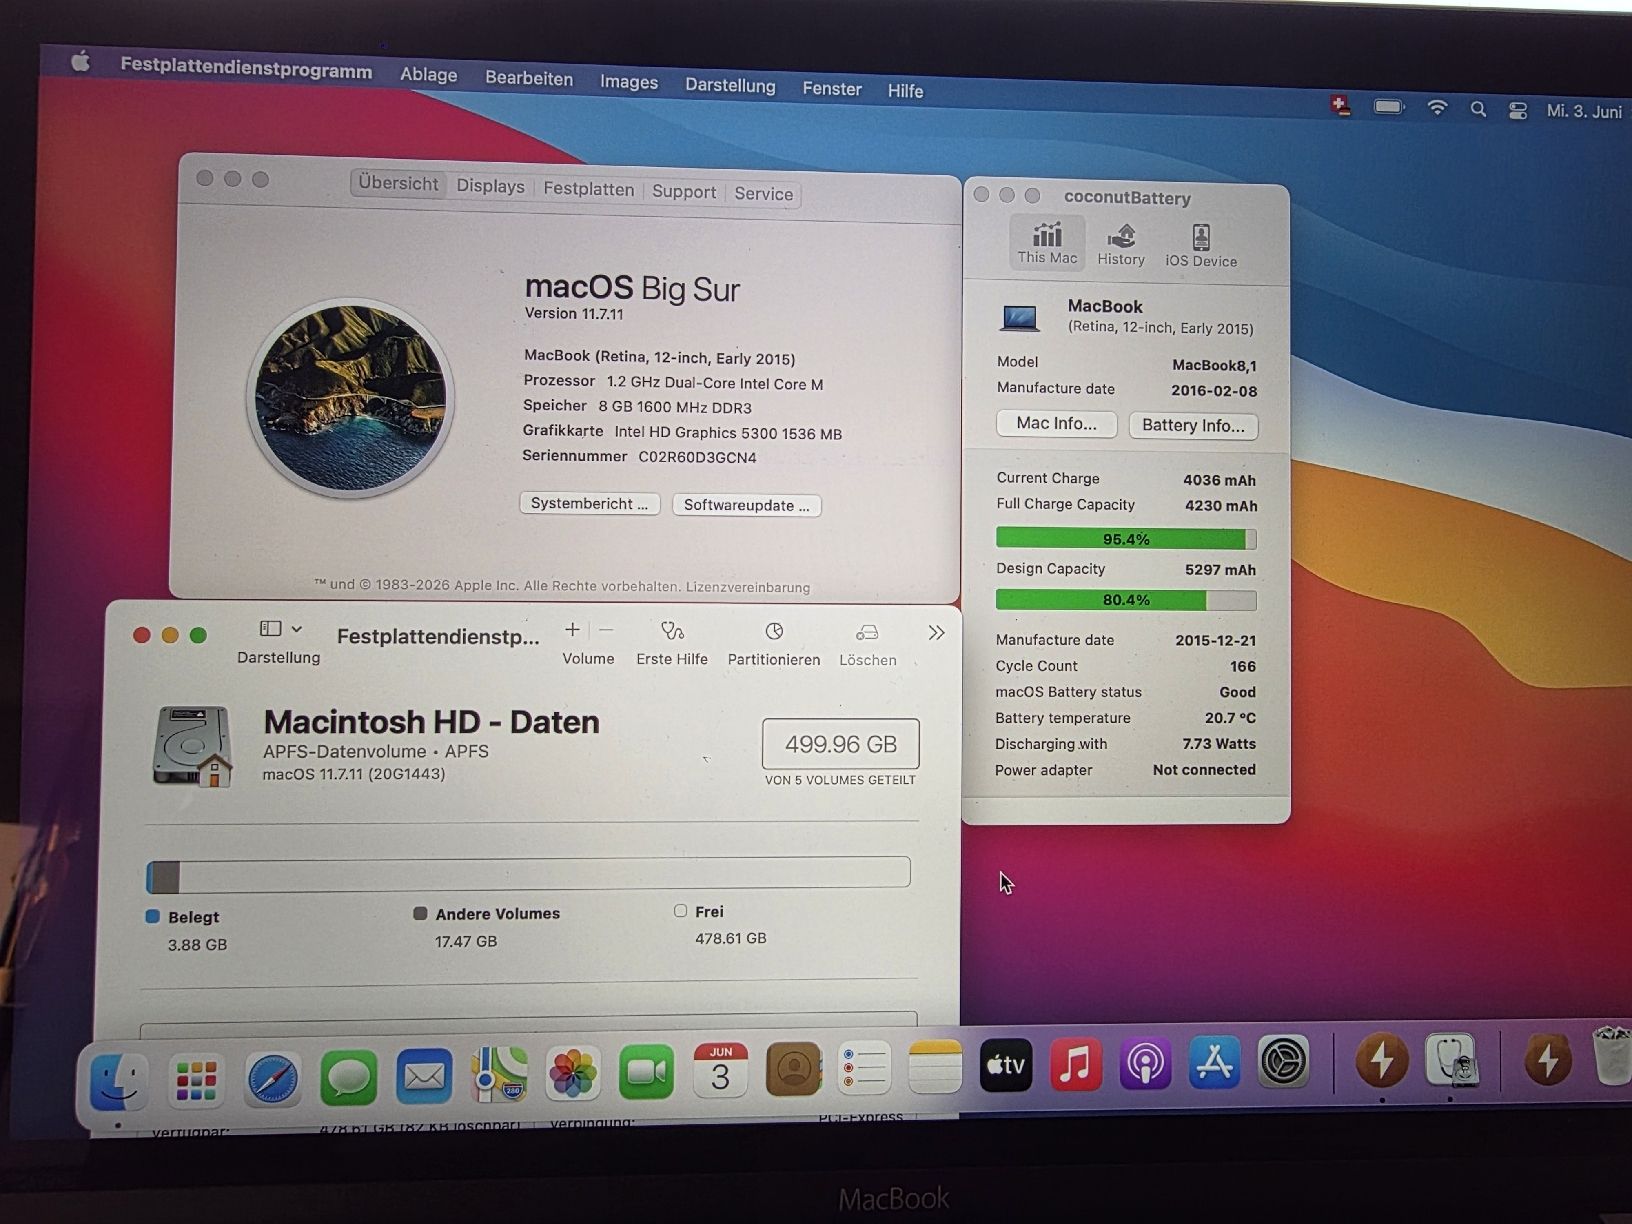Open Safari from the Dock

click(272, 1079)
